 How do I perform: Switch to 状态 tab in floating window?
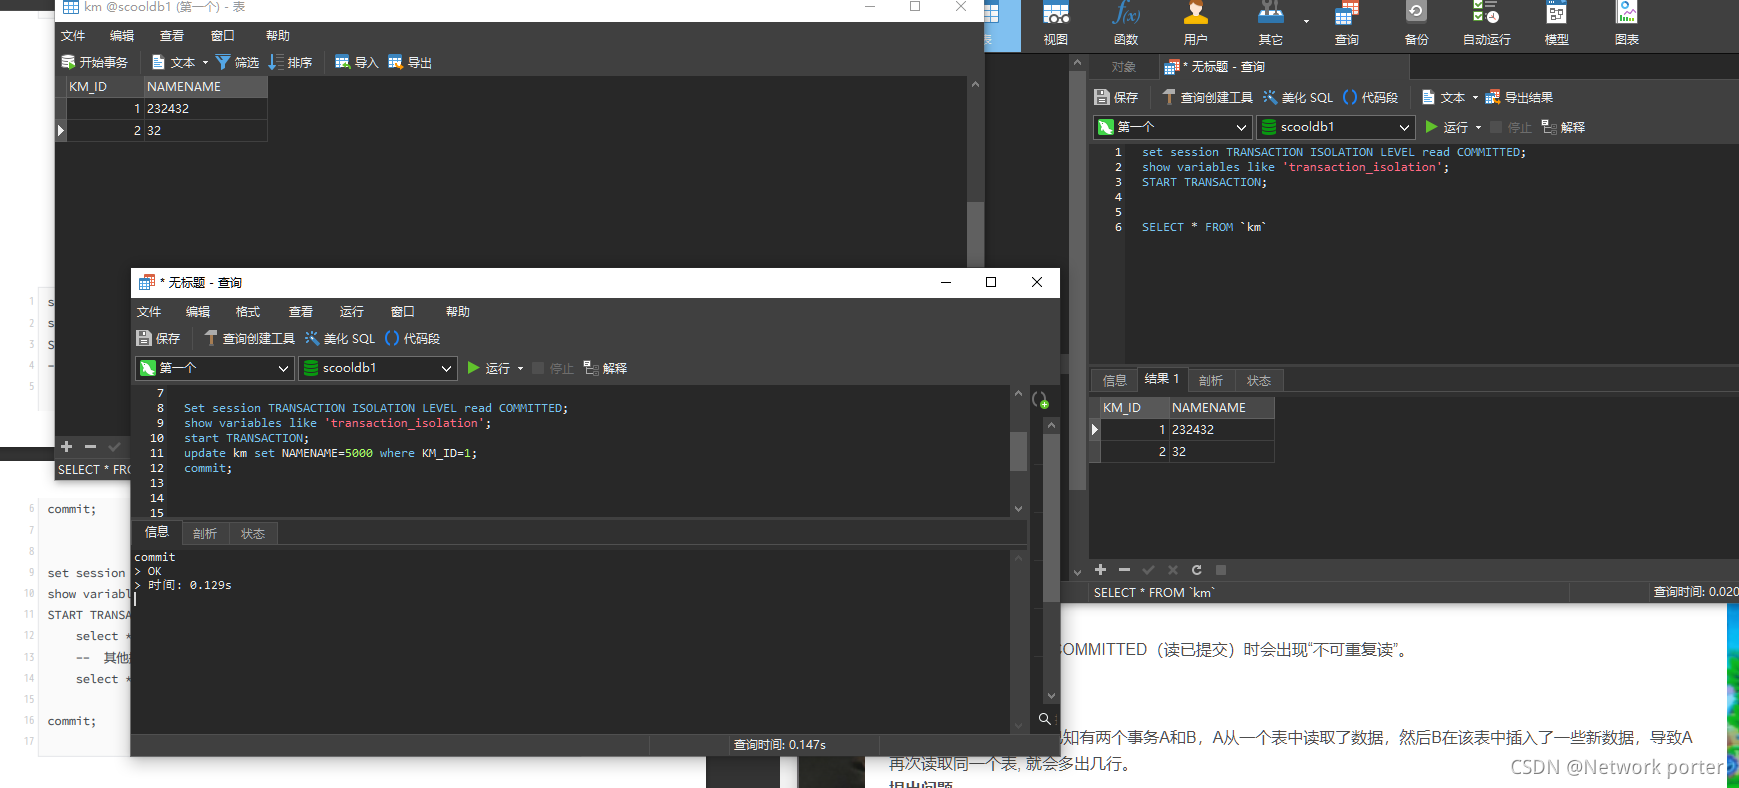[x=253, y=534]
